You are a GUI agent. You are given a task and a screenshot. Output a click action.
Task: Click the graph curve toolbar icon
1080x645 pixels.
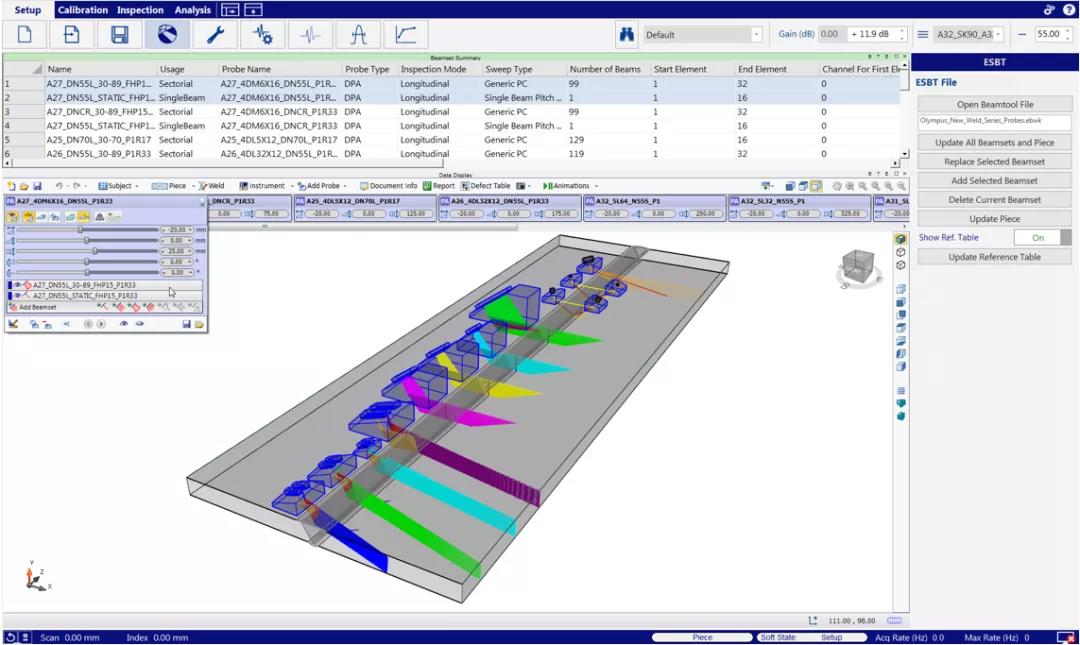tap(406, 34)
